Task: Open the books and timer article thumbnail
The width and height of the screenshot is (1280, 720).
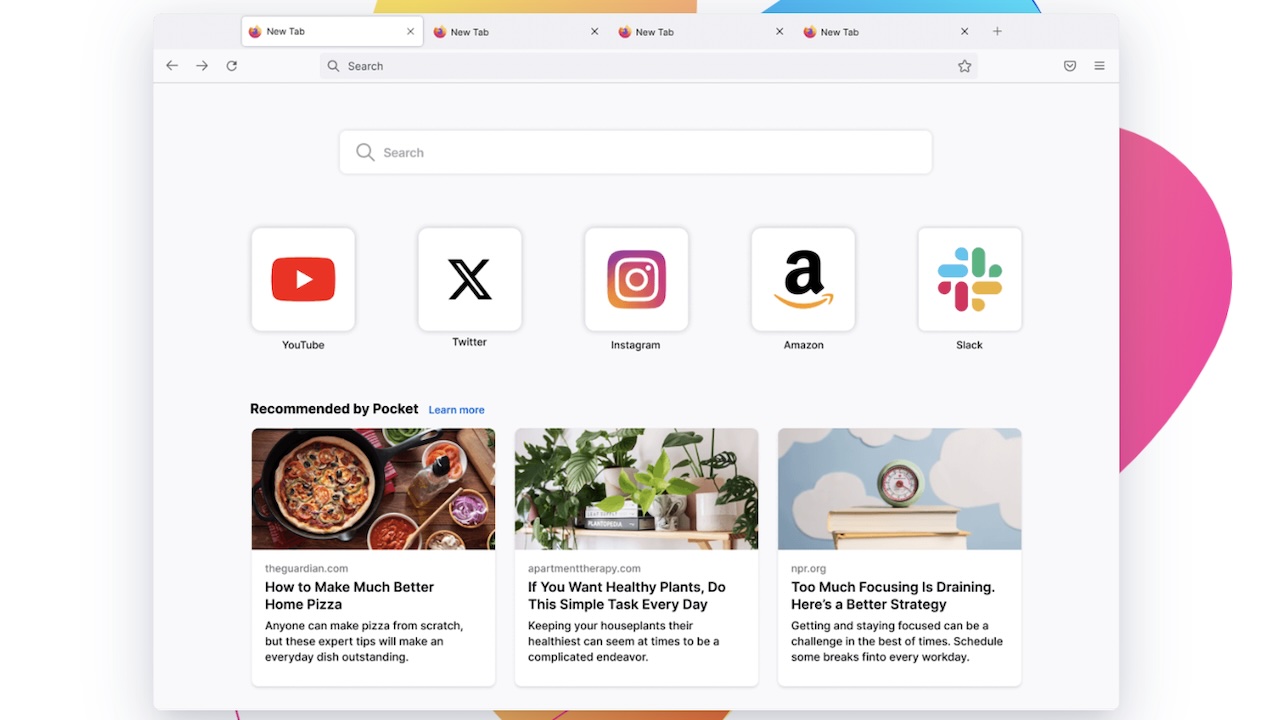Action: coord(900,489)
